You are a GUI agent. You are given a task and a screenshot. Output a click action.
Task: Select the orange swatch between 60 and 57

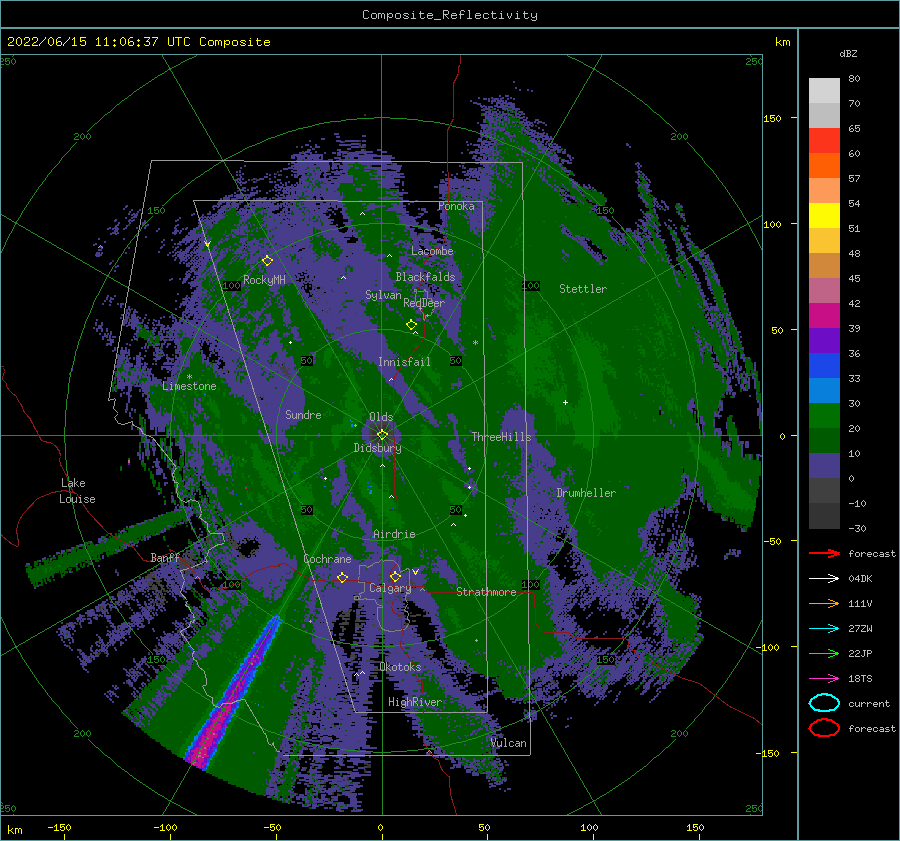824,165
